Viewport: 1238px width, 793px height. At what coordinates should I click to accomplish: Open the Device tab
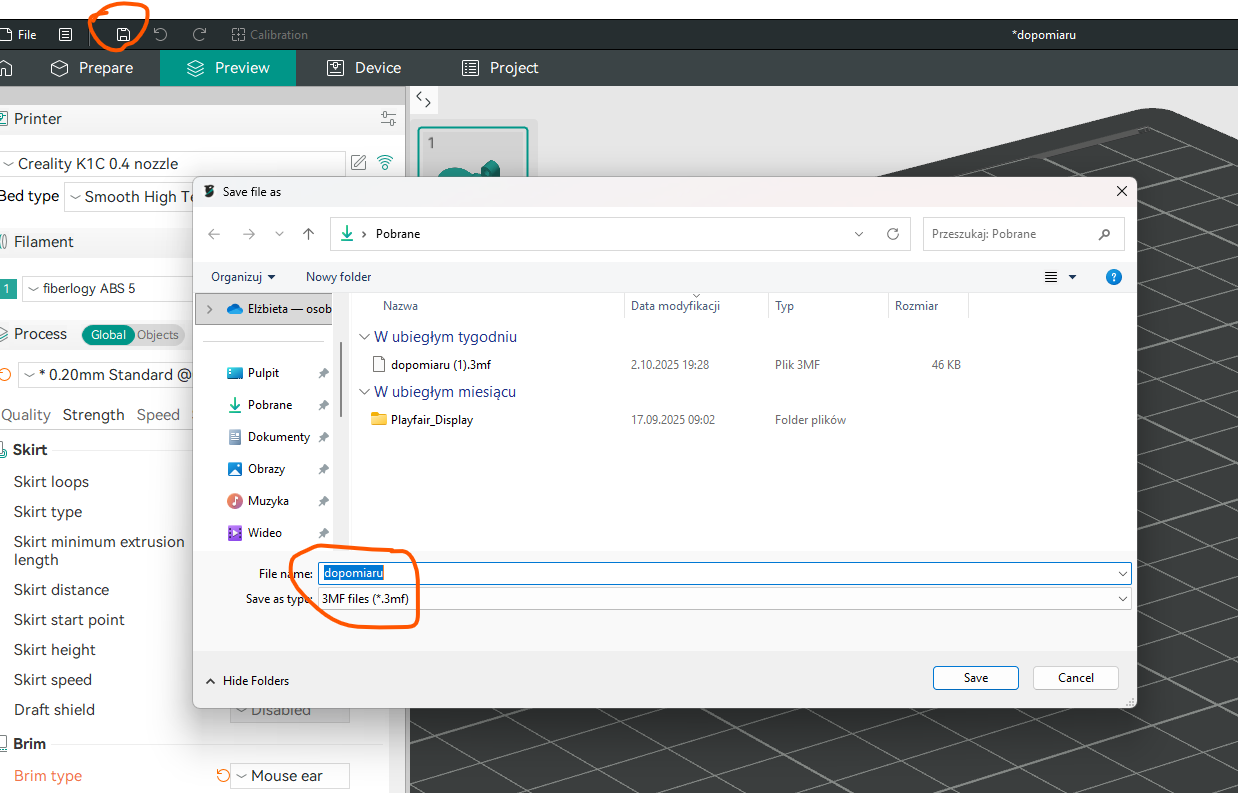(x=364, y=68)
